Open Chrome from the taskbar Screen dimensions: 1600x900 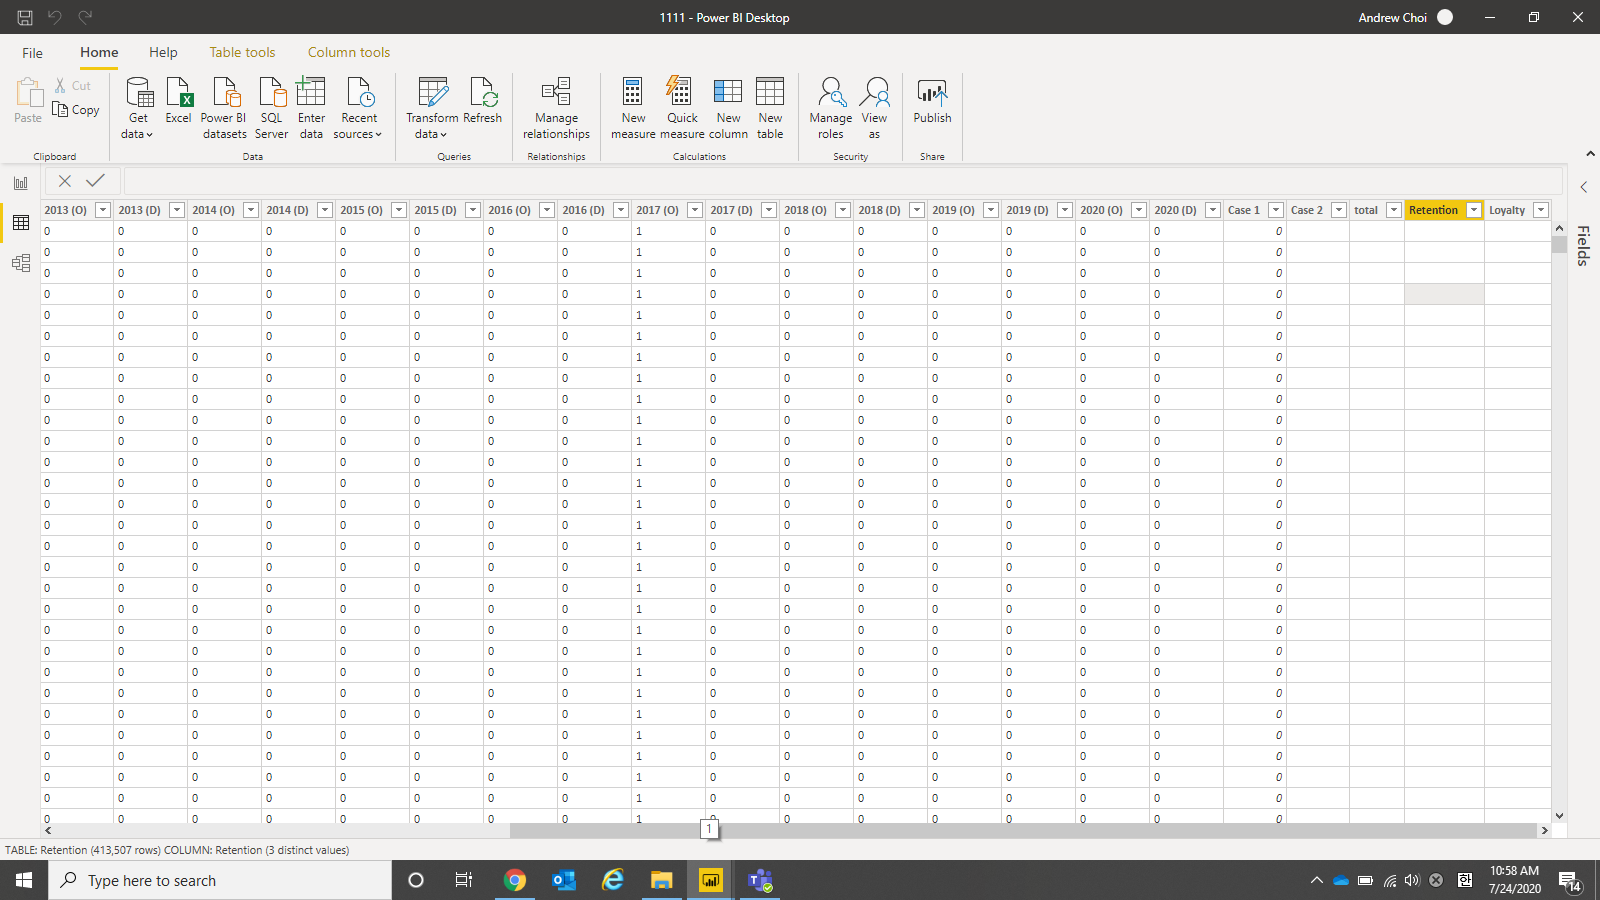point(515,880)
